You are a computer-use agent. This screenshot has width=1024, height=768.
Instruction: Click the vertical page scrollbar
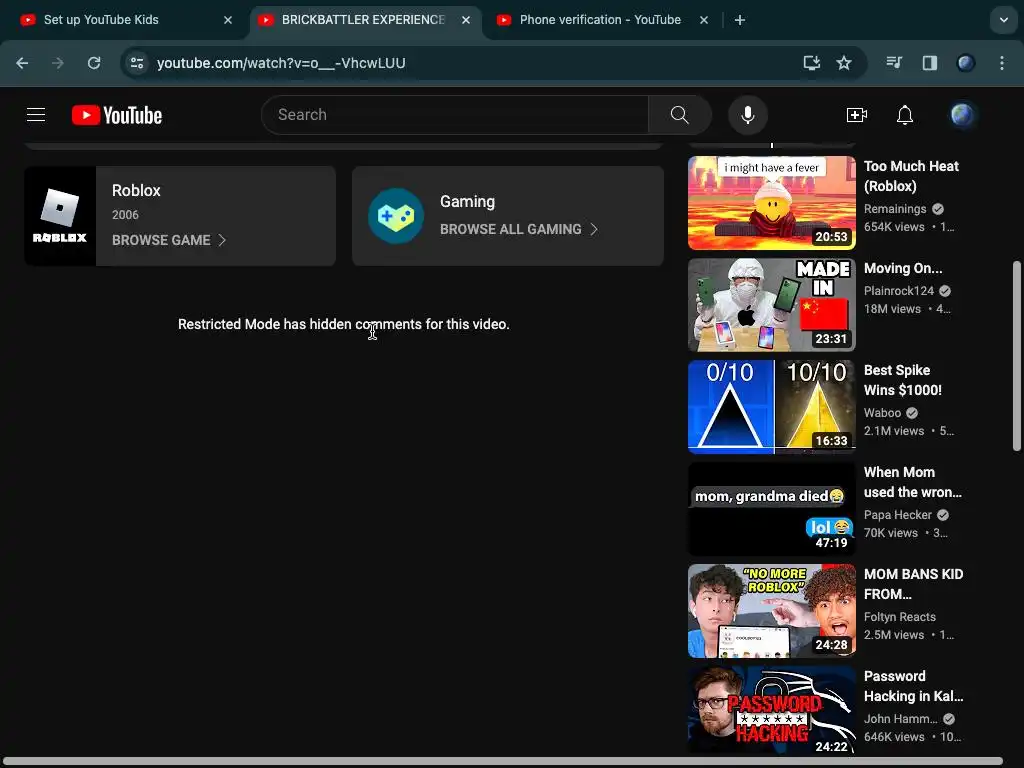[1016, 356]
